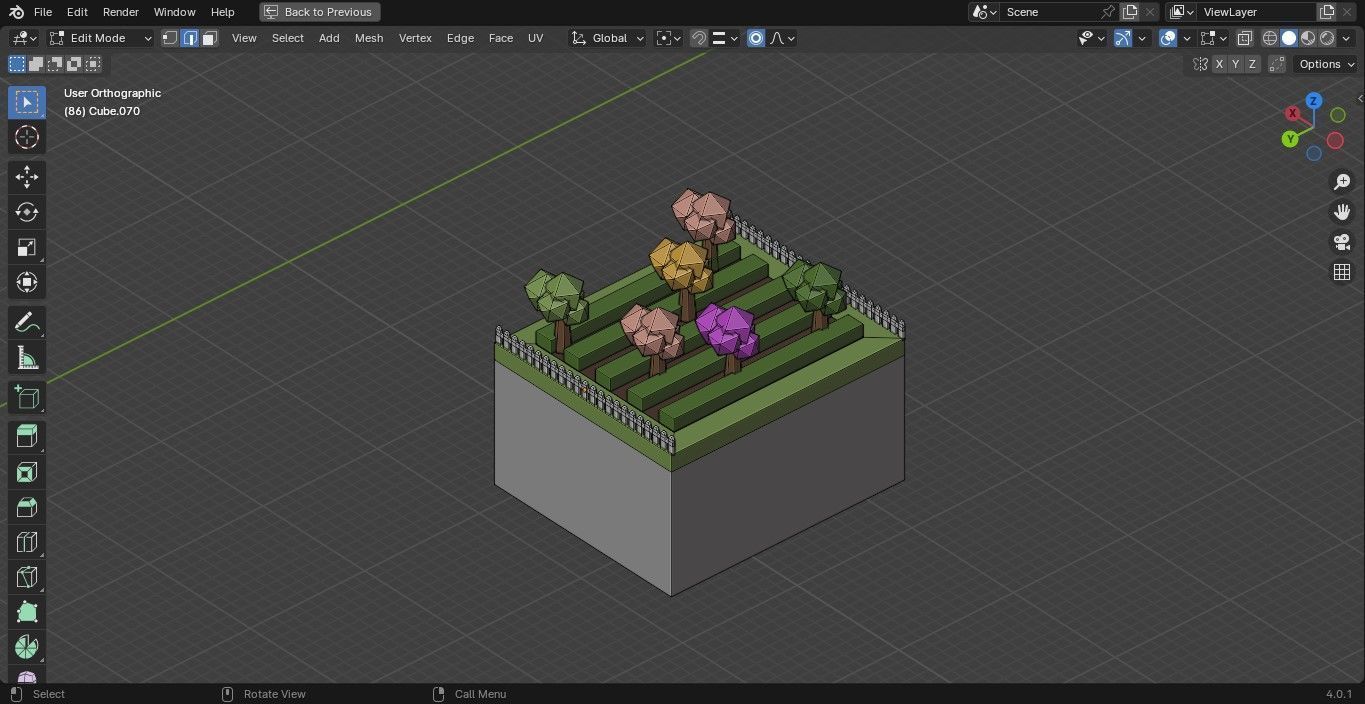Set selection mode to Extend
This screenshot has height=704, width=1365.
pos(36,64)
